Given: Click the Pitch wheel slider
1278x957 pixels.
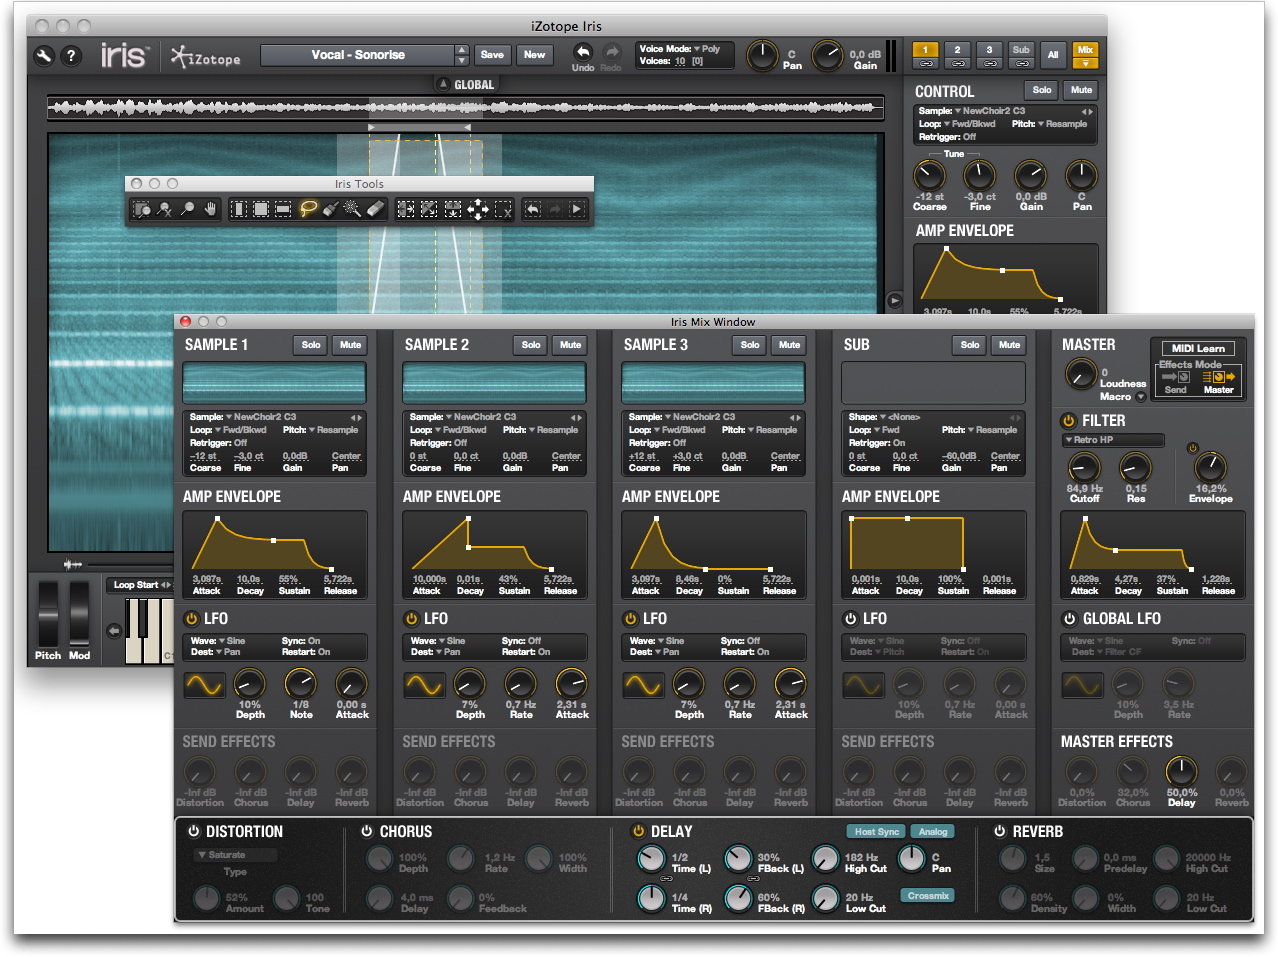Looking at the screenshot, I should 48,614.
